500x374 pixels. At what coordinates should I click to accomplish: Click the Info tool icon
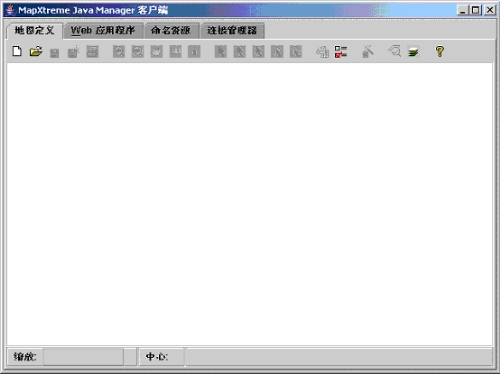tap(194, 52)
